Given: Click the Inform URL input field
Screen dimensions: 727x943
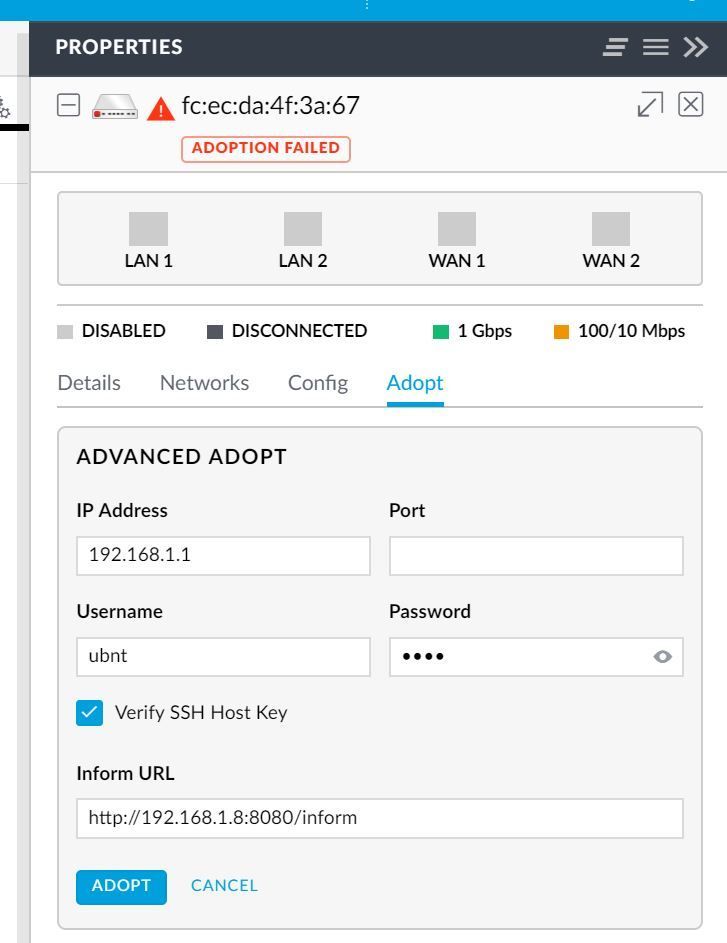Looking at the screenshot, I should click(380, 818).
